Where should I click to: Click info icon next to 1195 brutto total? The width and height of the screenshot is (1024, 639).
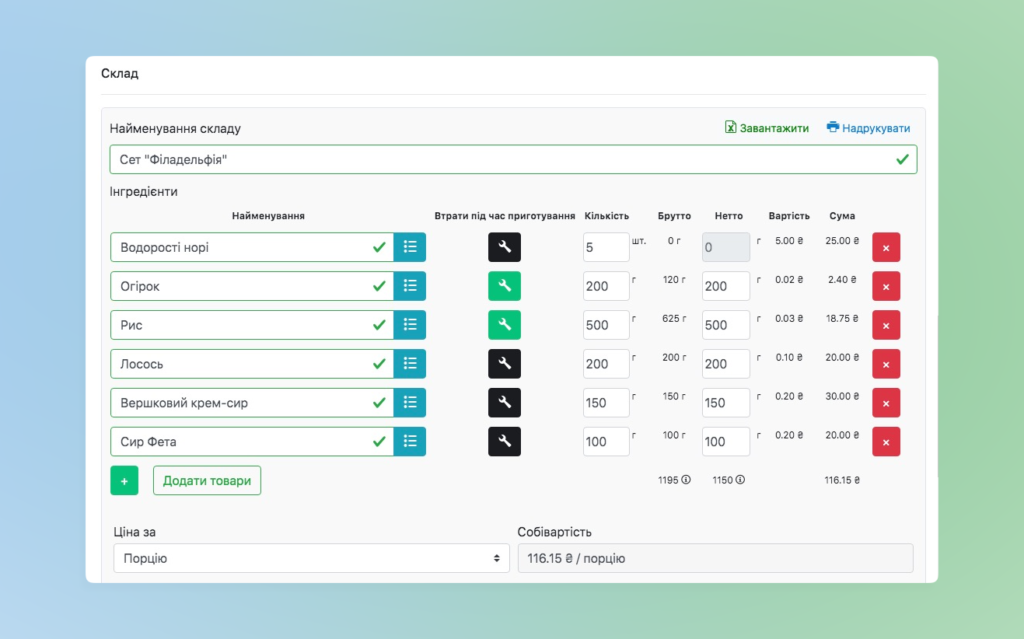[x=686, y=480]
